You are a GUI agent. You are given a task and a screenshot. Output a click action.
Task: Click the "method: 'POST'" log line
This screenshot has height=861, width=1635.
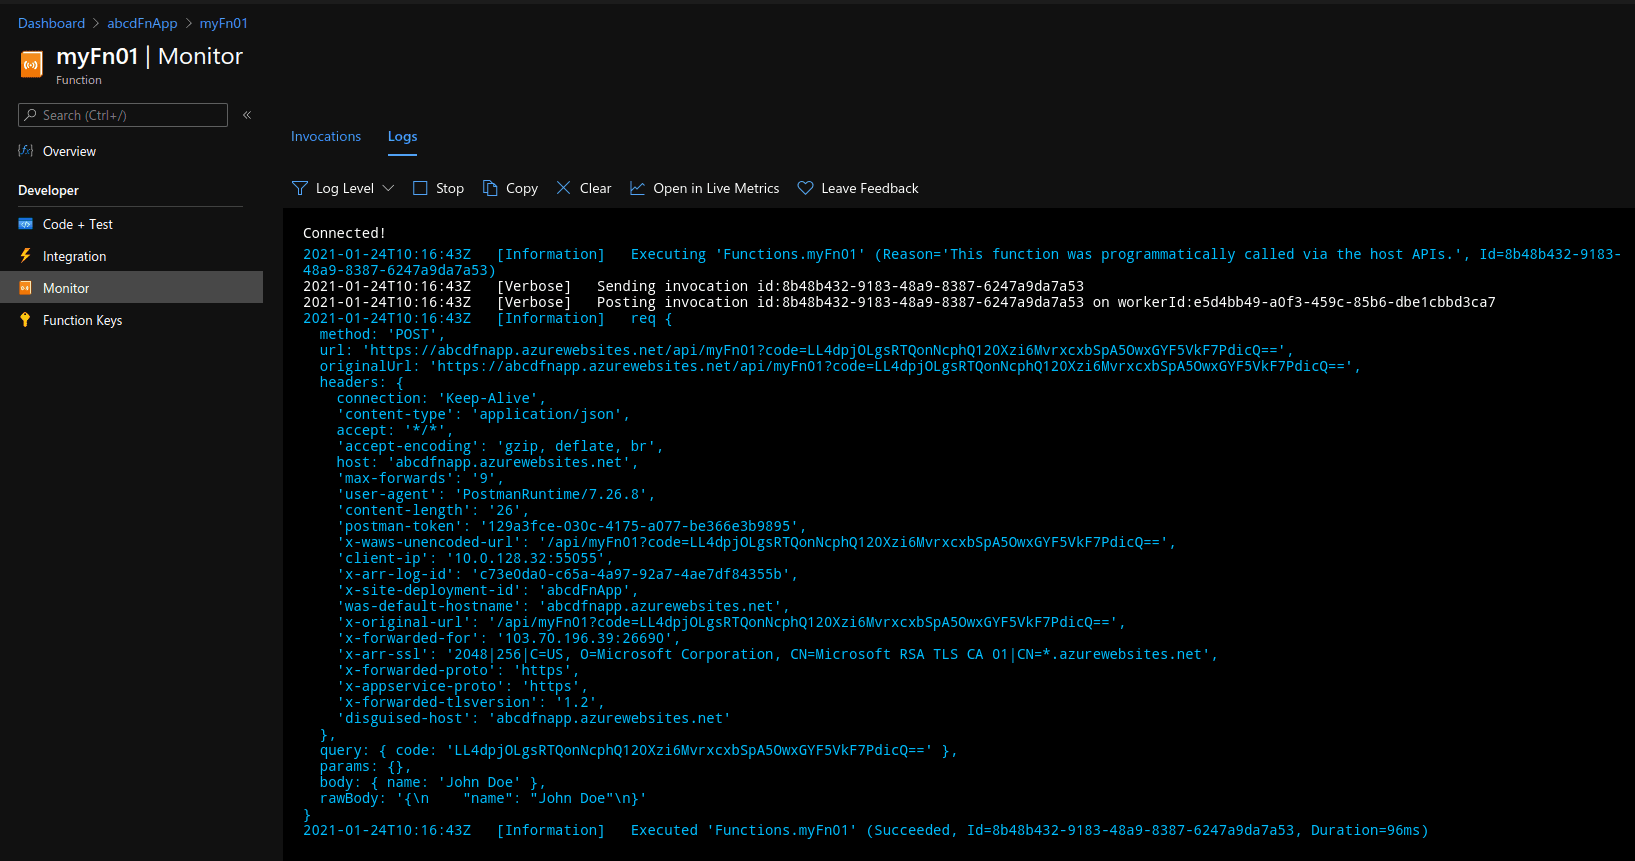(x=382, y=334)
